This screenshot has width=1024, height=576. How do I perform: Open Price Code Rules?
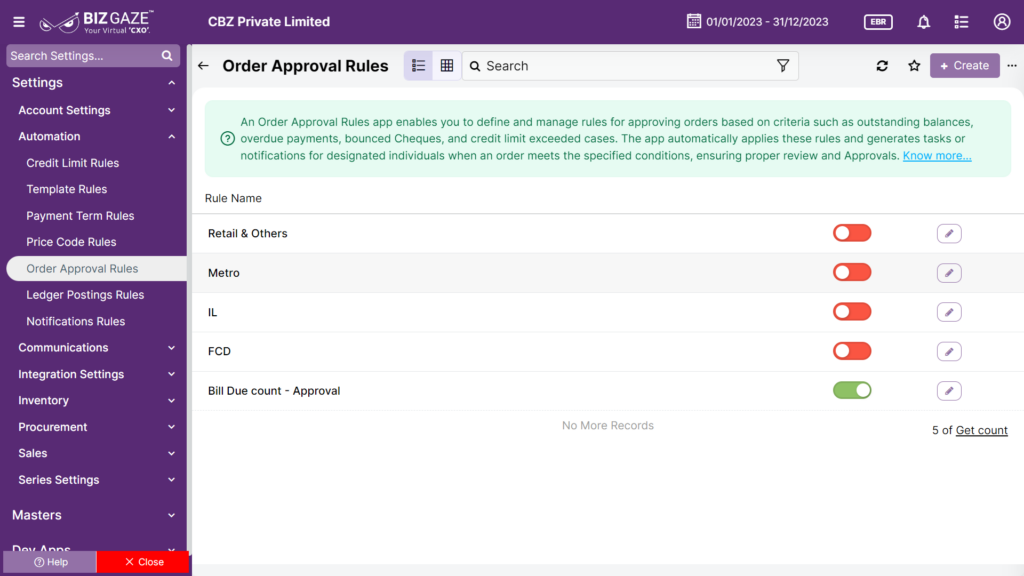[71, 242]
